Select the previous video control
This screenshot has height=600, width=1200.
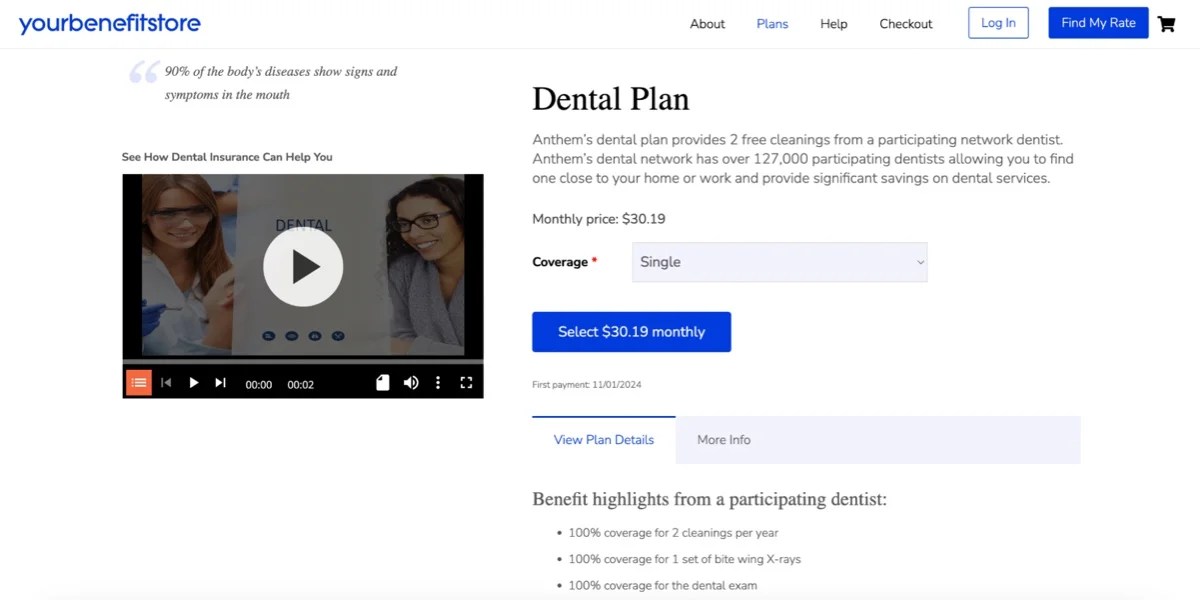(166, 382)
